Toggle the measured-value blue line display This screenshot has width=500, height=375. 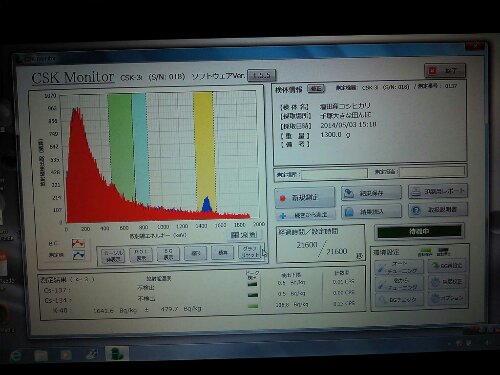point(78,255)
